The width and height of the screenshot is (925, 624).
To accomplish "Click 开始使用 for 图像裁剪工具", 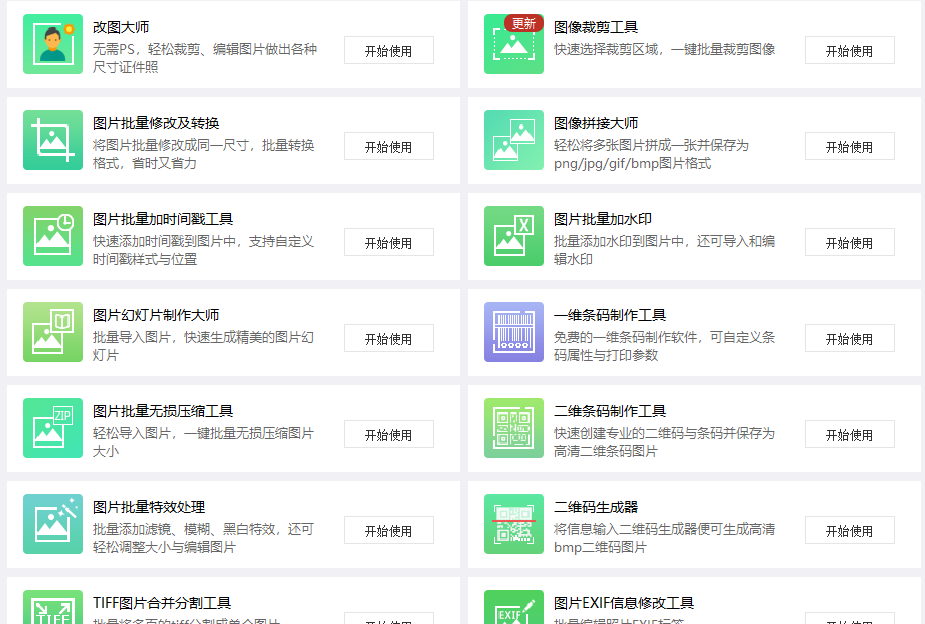I will (x=849, y=51).
